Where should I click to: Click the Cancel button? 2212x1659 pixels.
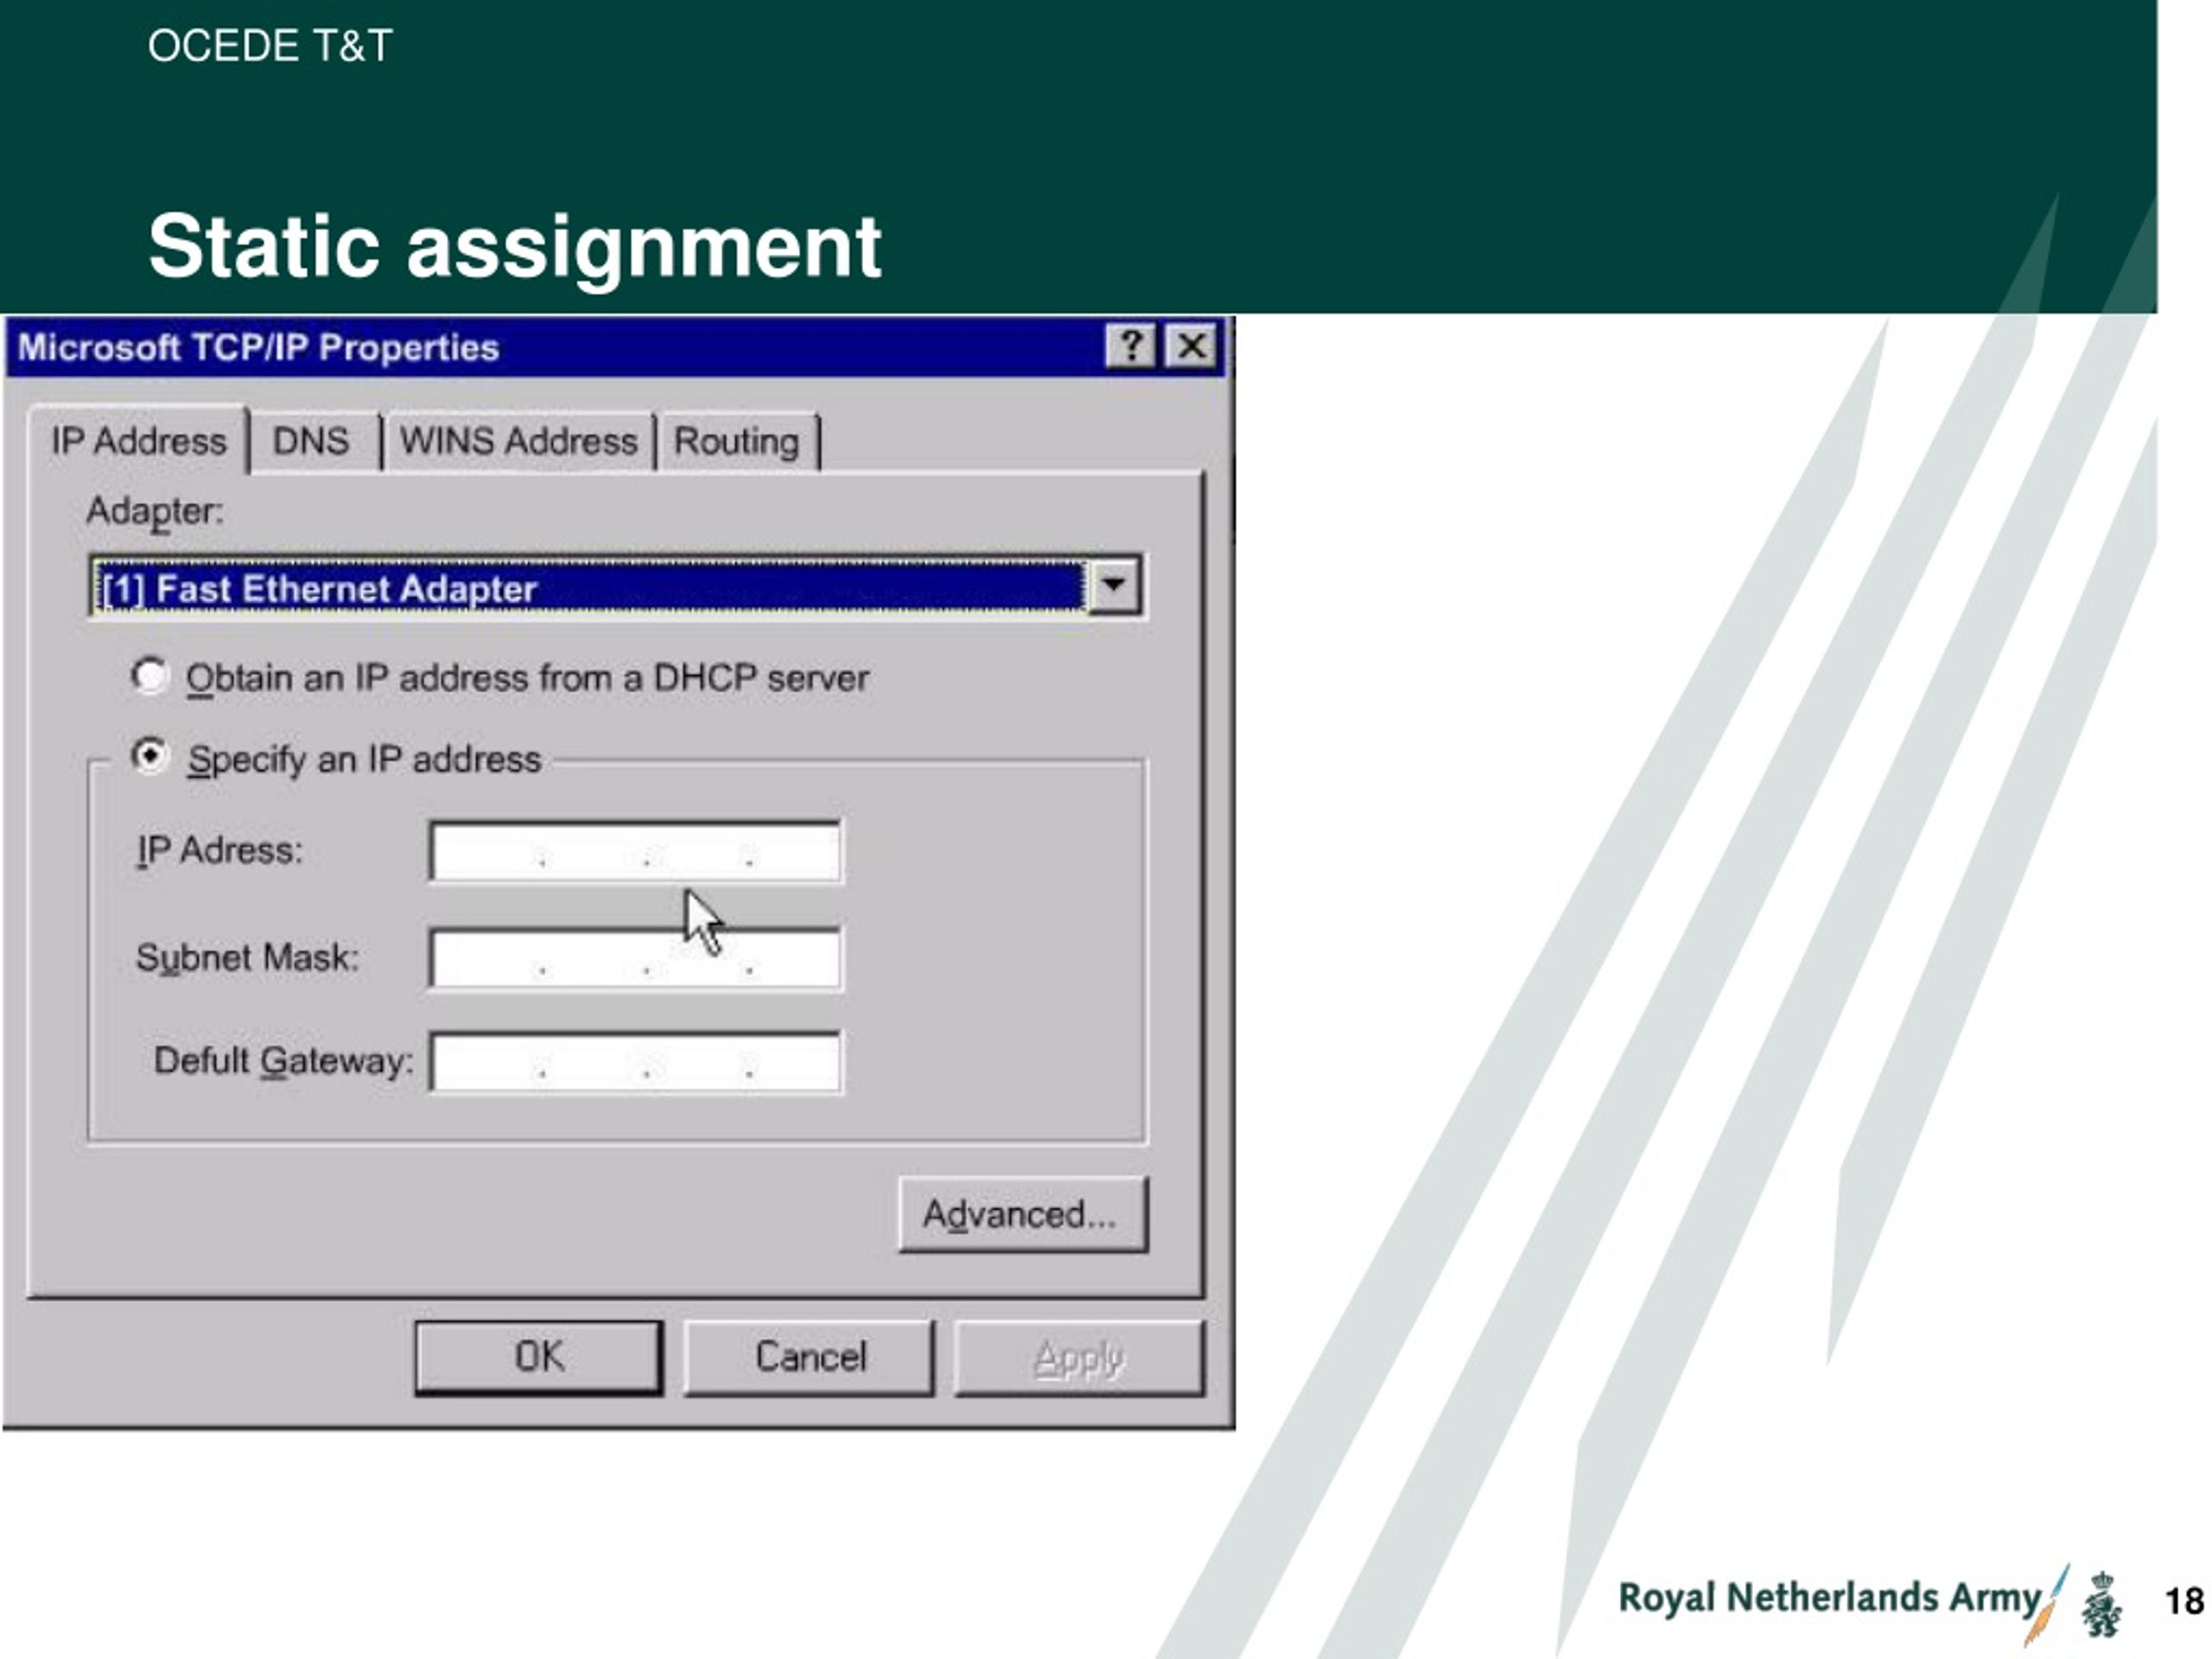809,1357
